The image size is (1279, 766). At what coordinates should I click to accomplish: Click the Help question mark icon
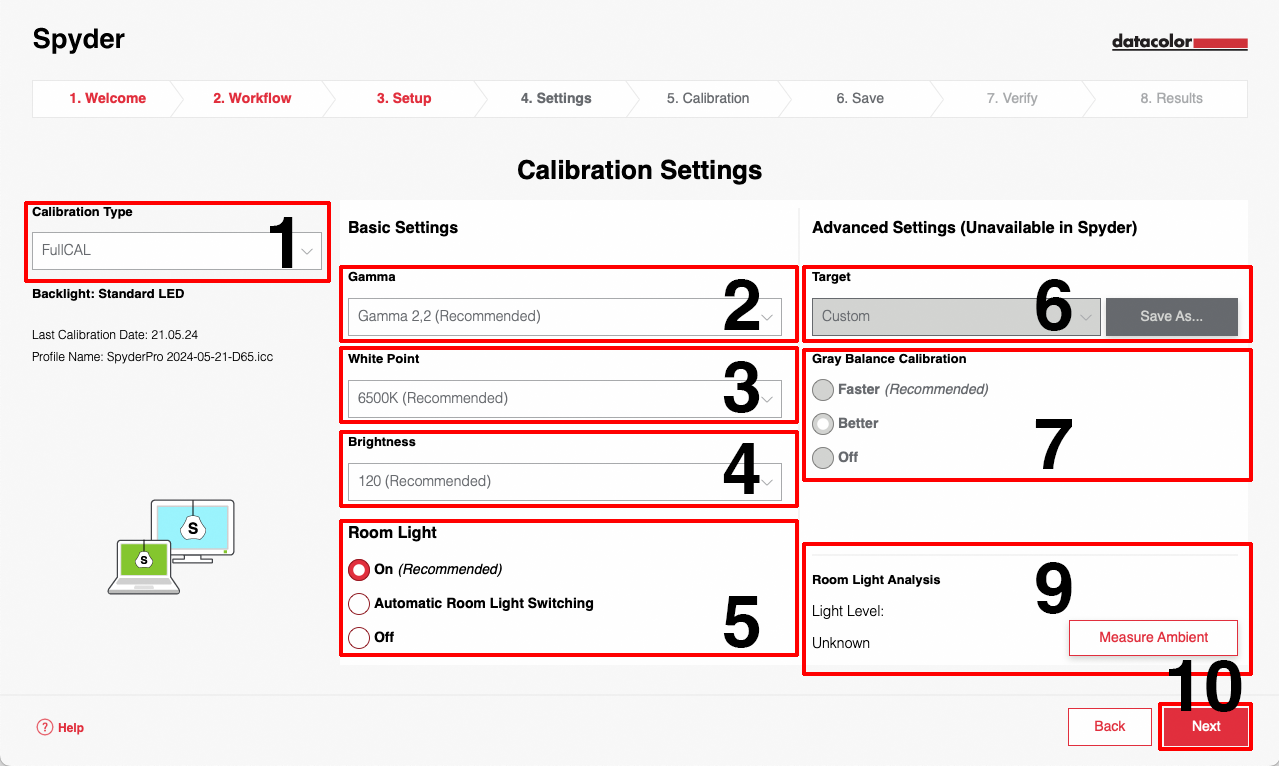[x=44, y=727]
